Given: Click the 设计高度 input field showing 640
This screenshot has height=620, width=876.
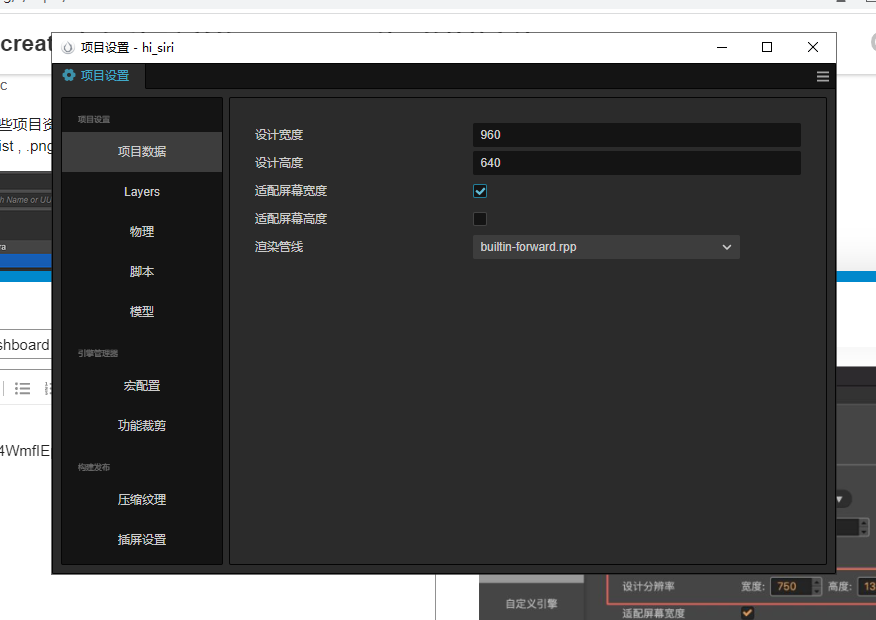Looking at the screenshot, I should (x=636, y=163).
